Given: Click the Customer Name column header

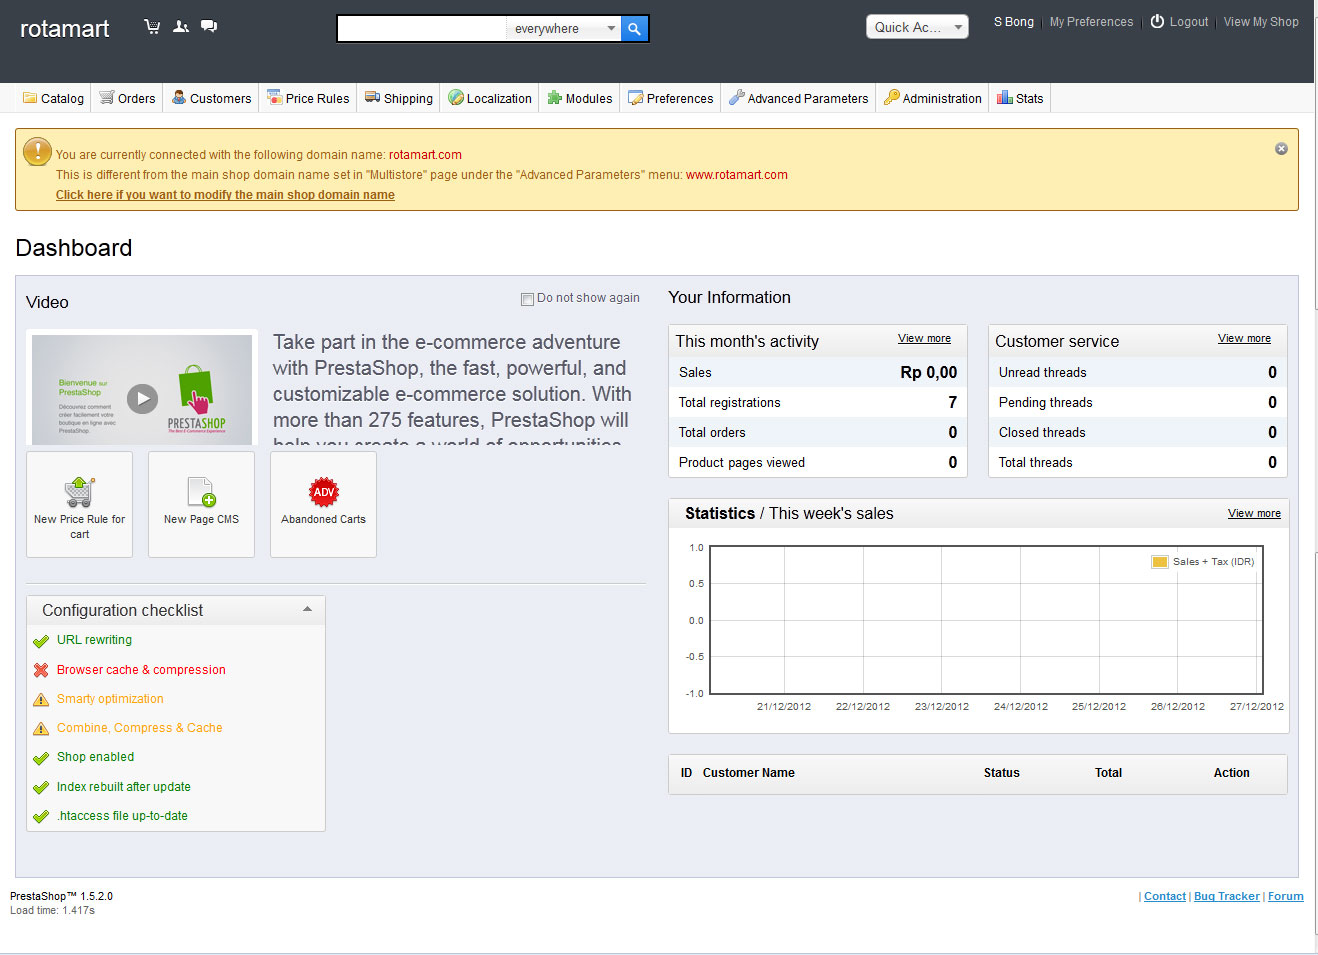Looking at the screenshot, I should [749, 773].
